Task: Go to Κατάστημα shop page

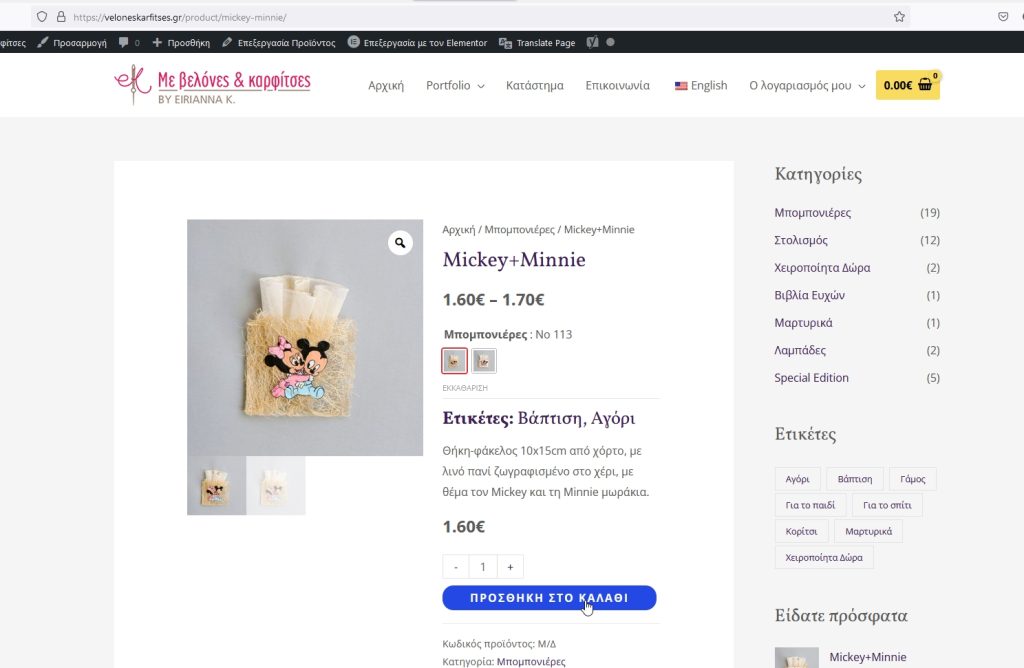Action: (535, 86)
